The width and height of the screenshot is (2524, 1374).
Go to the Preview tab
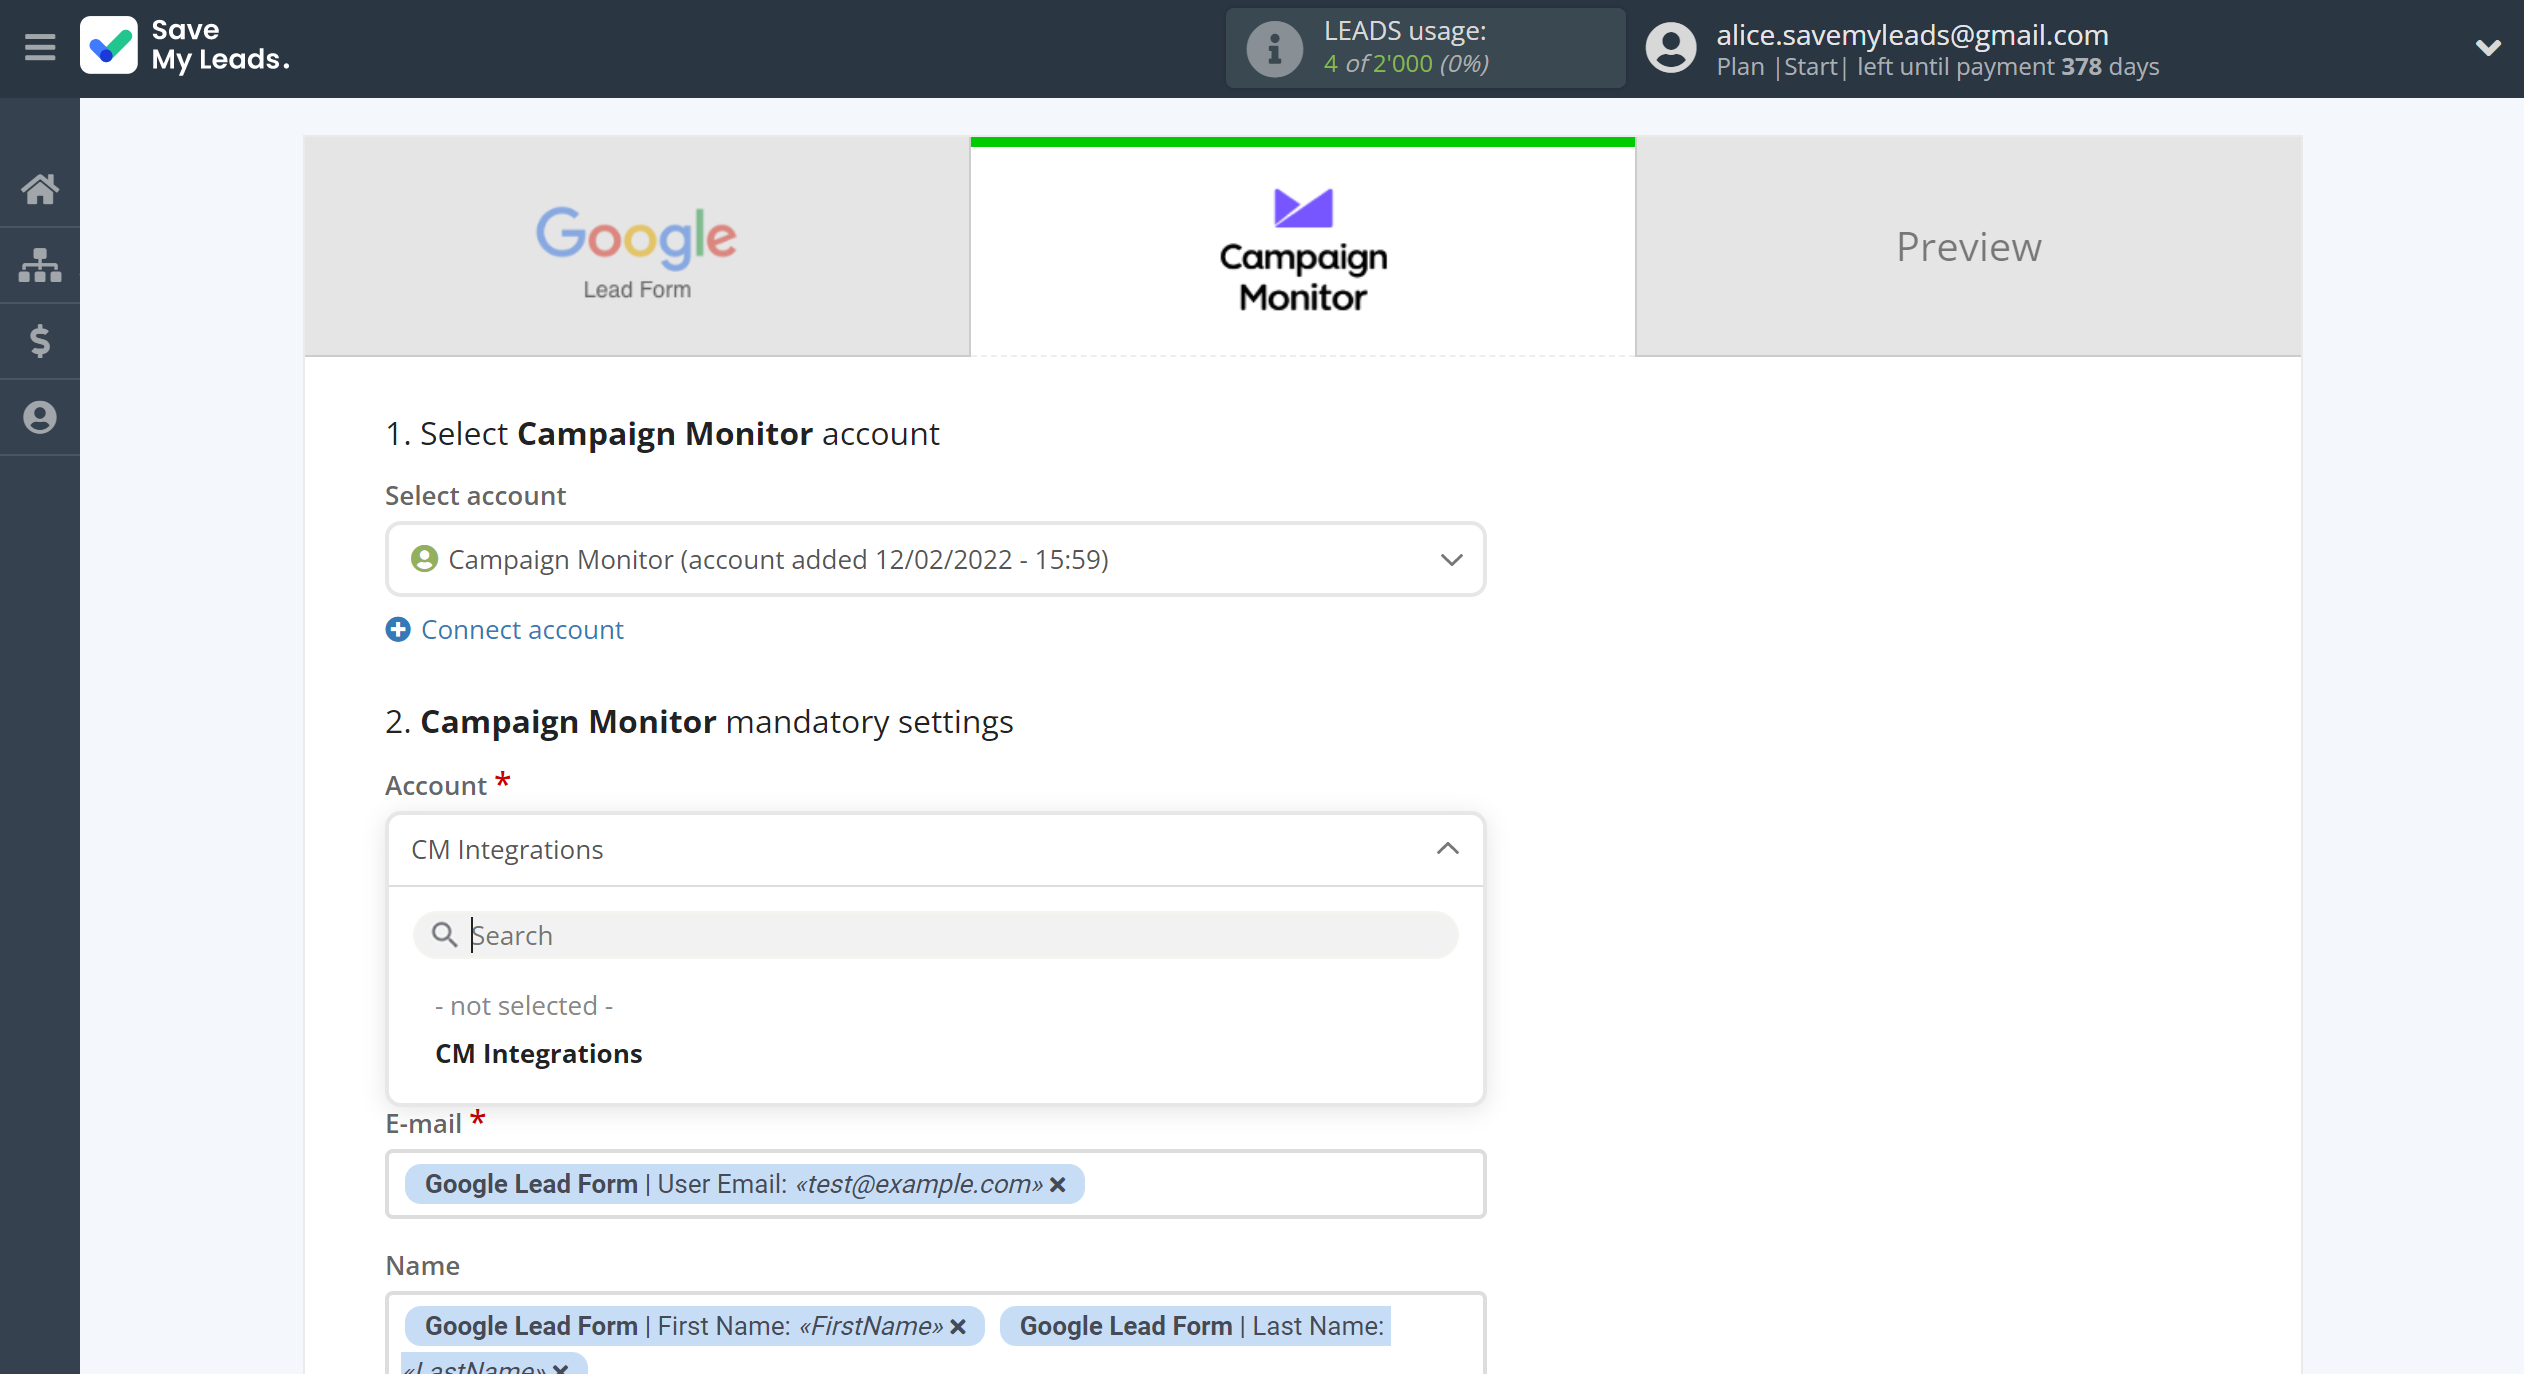click(1969, 248)
